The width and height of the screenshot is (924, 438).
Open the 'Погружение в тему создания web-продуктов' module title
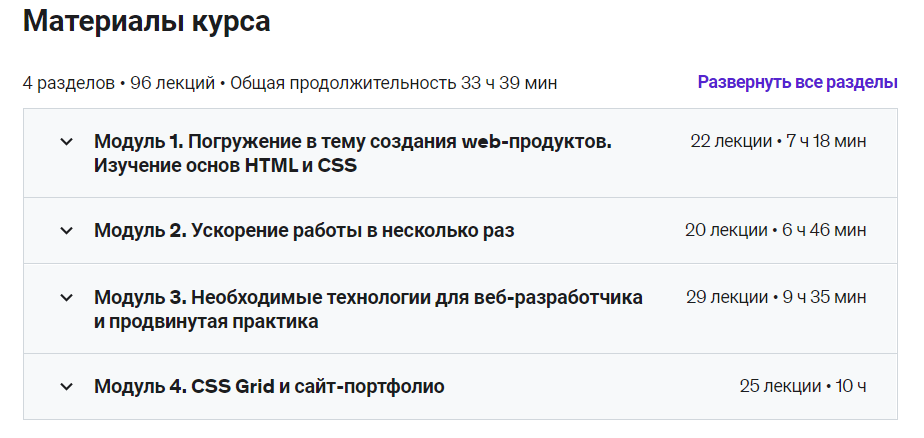[x=352, y=142]
